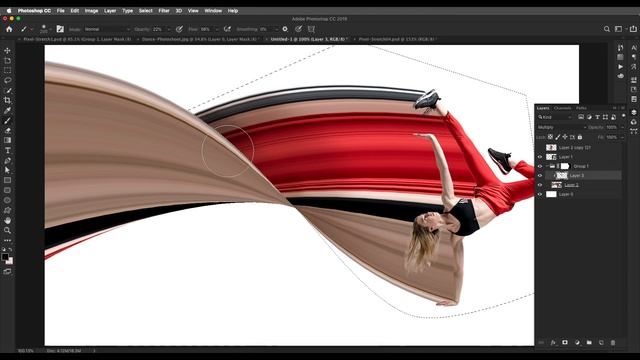640x360 pixels.
Task: Click the Delete layer trash icon
Action: pos(613,342)
